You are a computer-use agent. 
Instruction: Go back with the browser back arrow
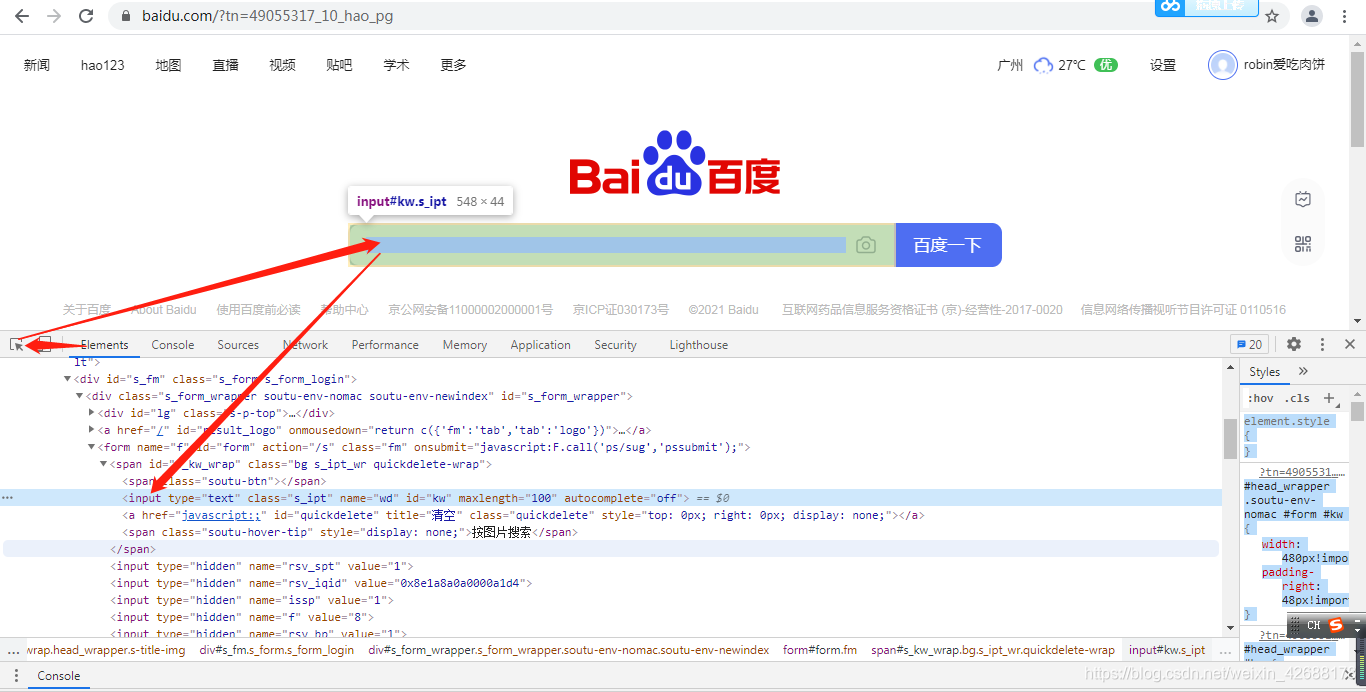[x=22, y=16]
